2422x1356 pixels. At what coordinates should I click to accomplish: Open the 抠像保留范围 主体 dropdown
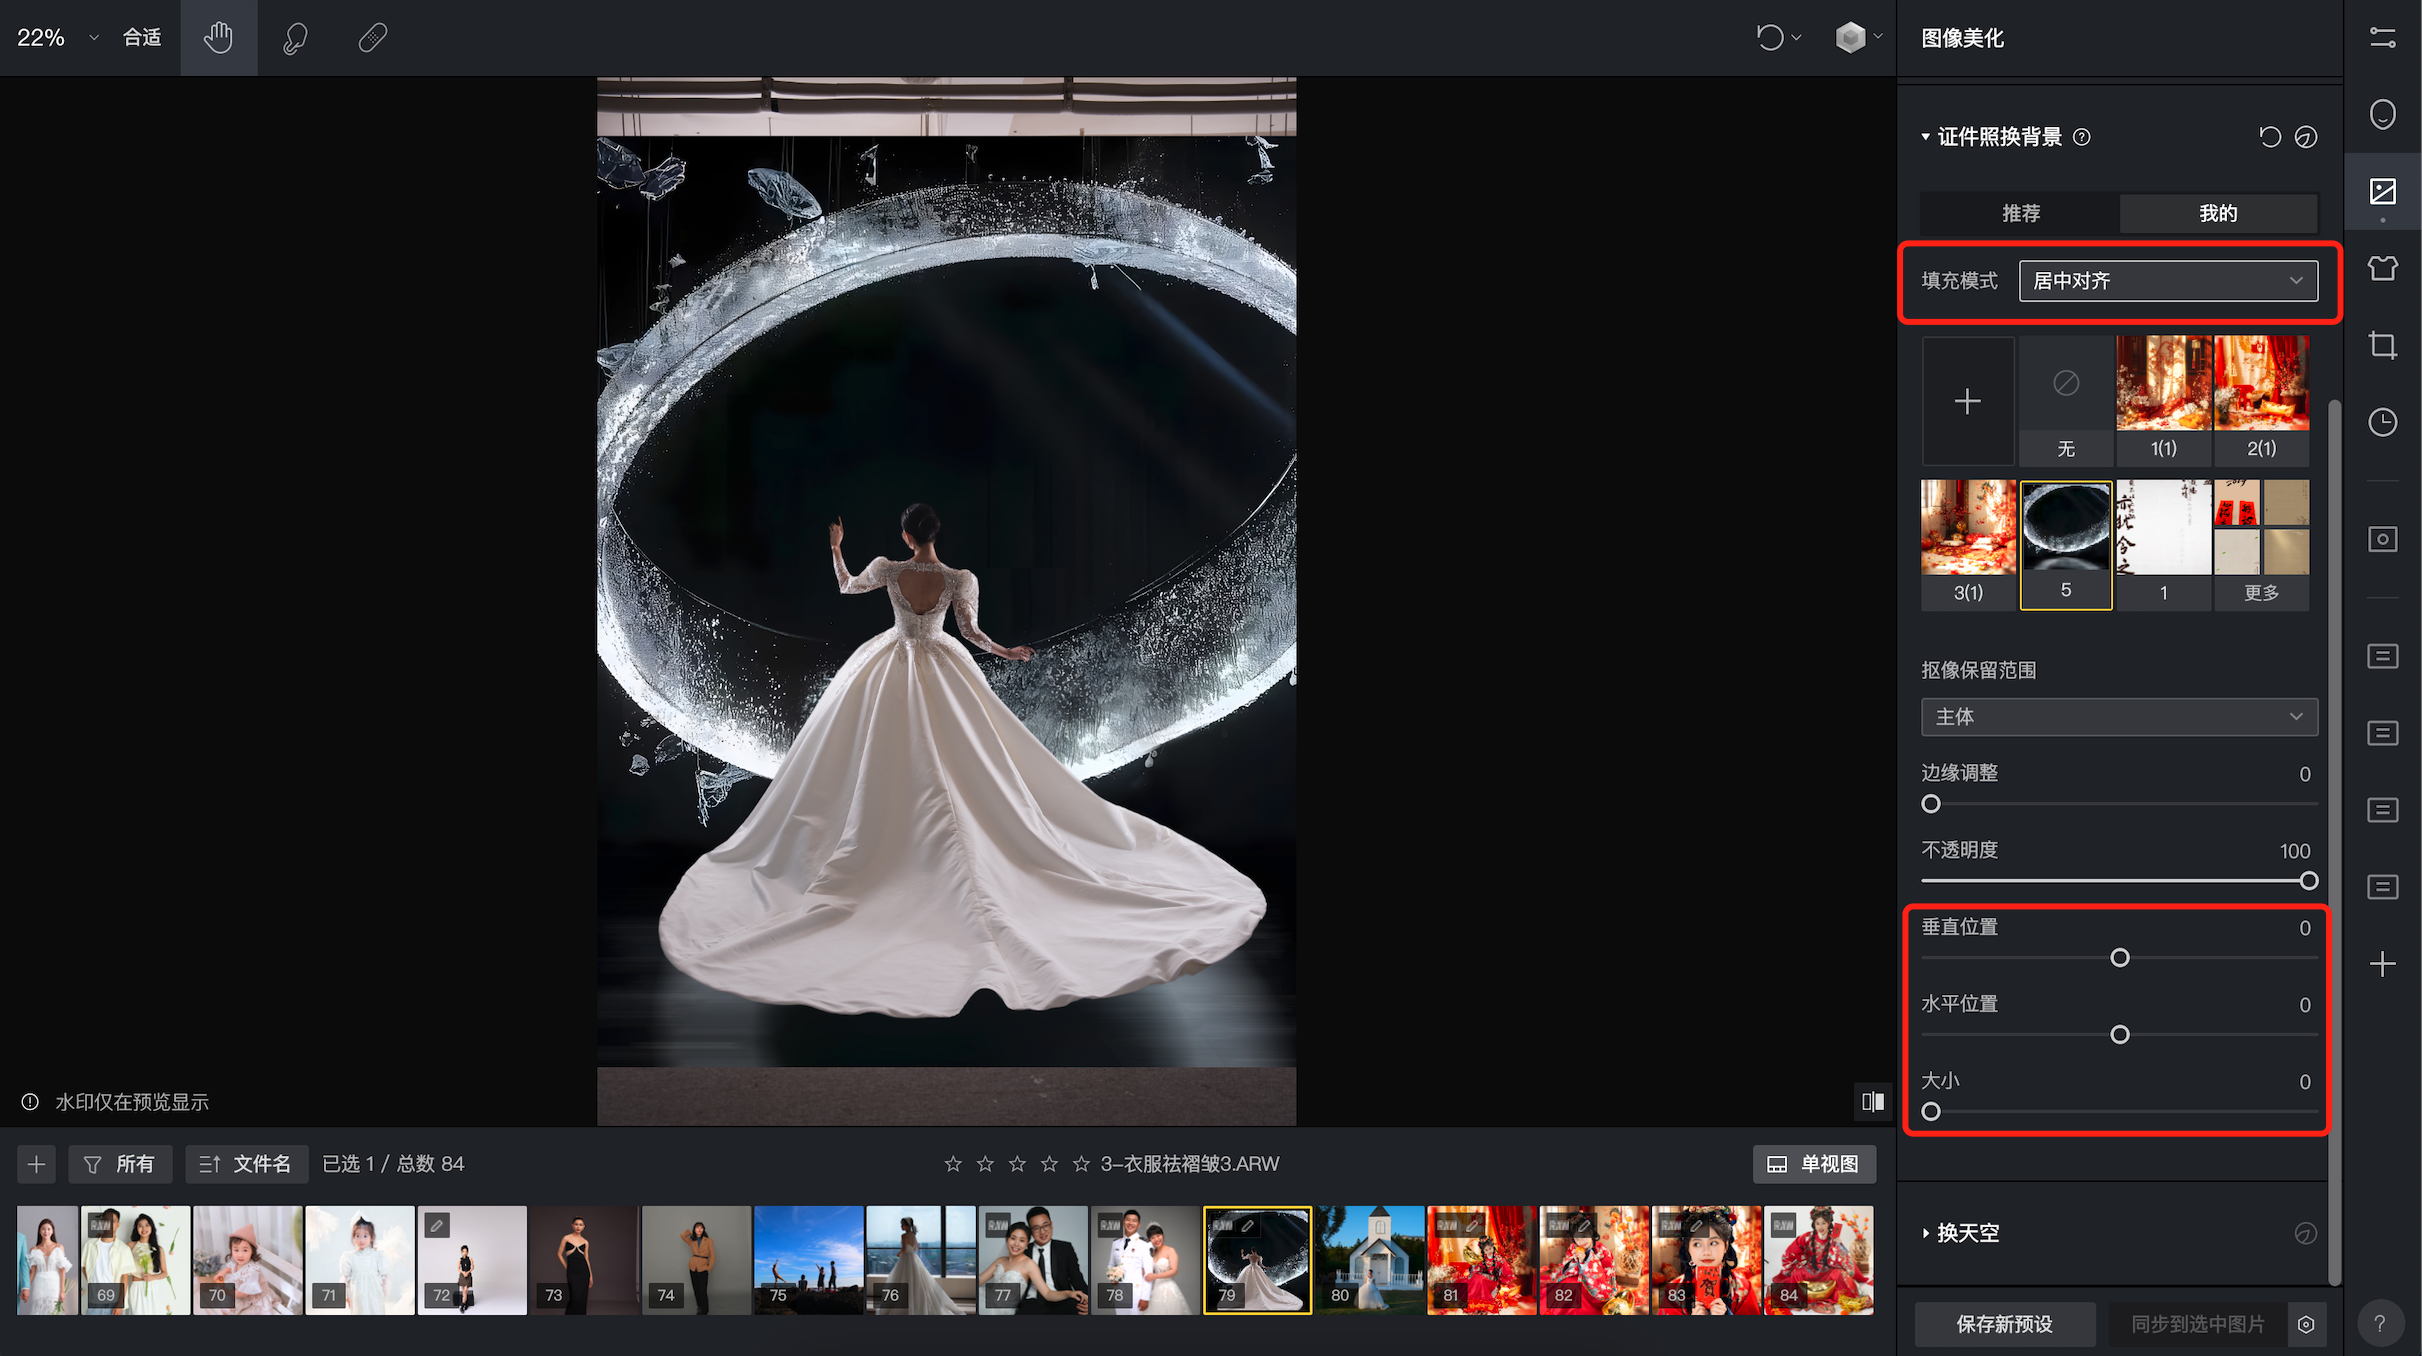point(2118,717)
